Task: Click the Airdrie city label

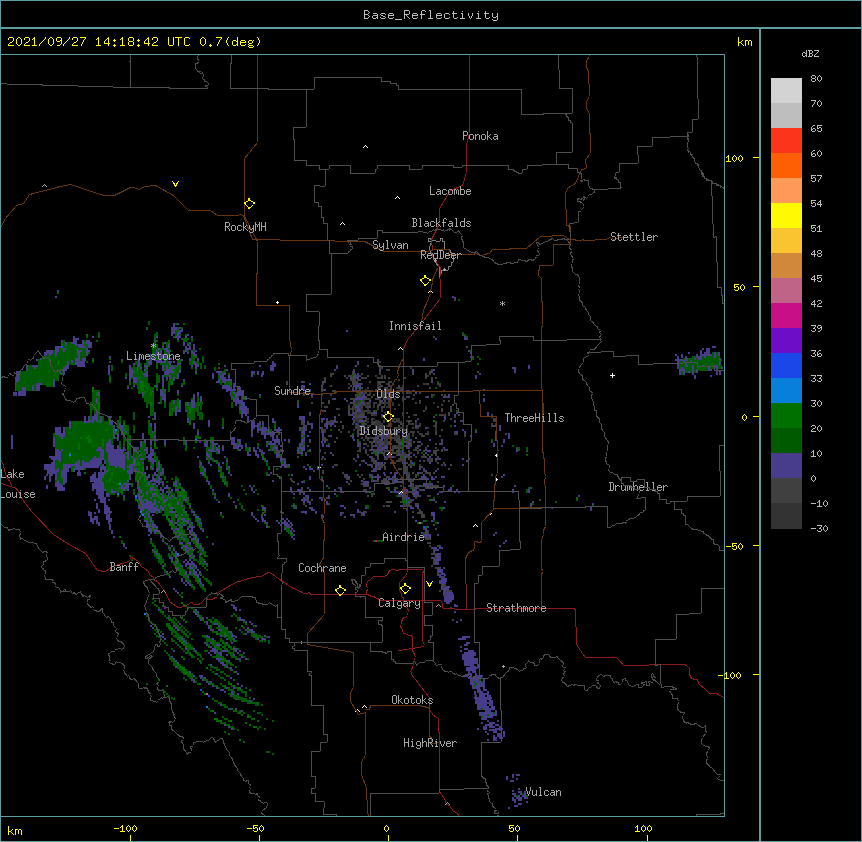Action: click(x=404, y=537)
